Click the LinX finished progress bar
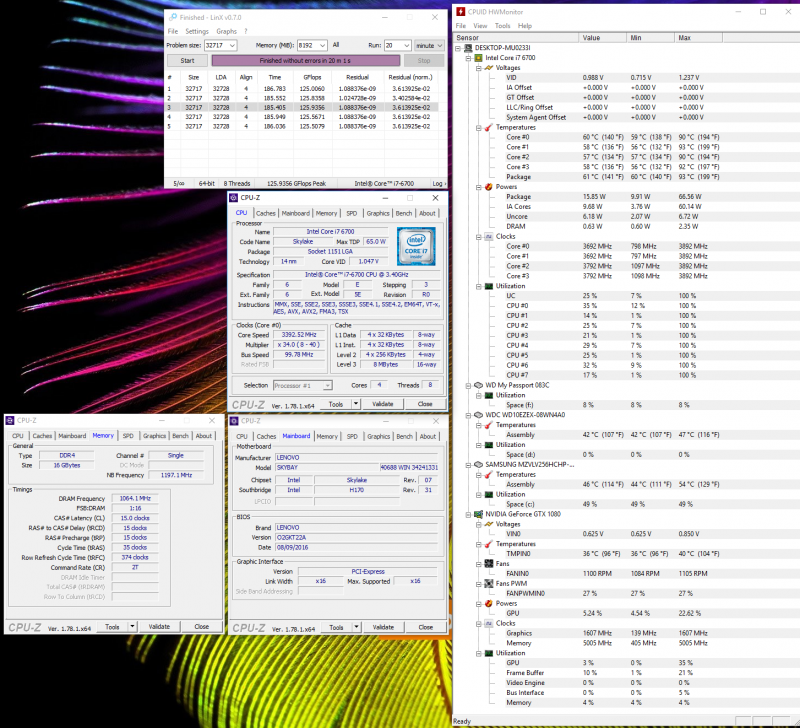This screenshot has width=800, height=728. [306, 61]
